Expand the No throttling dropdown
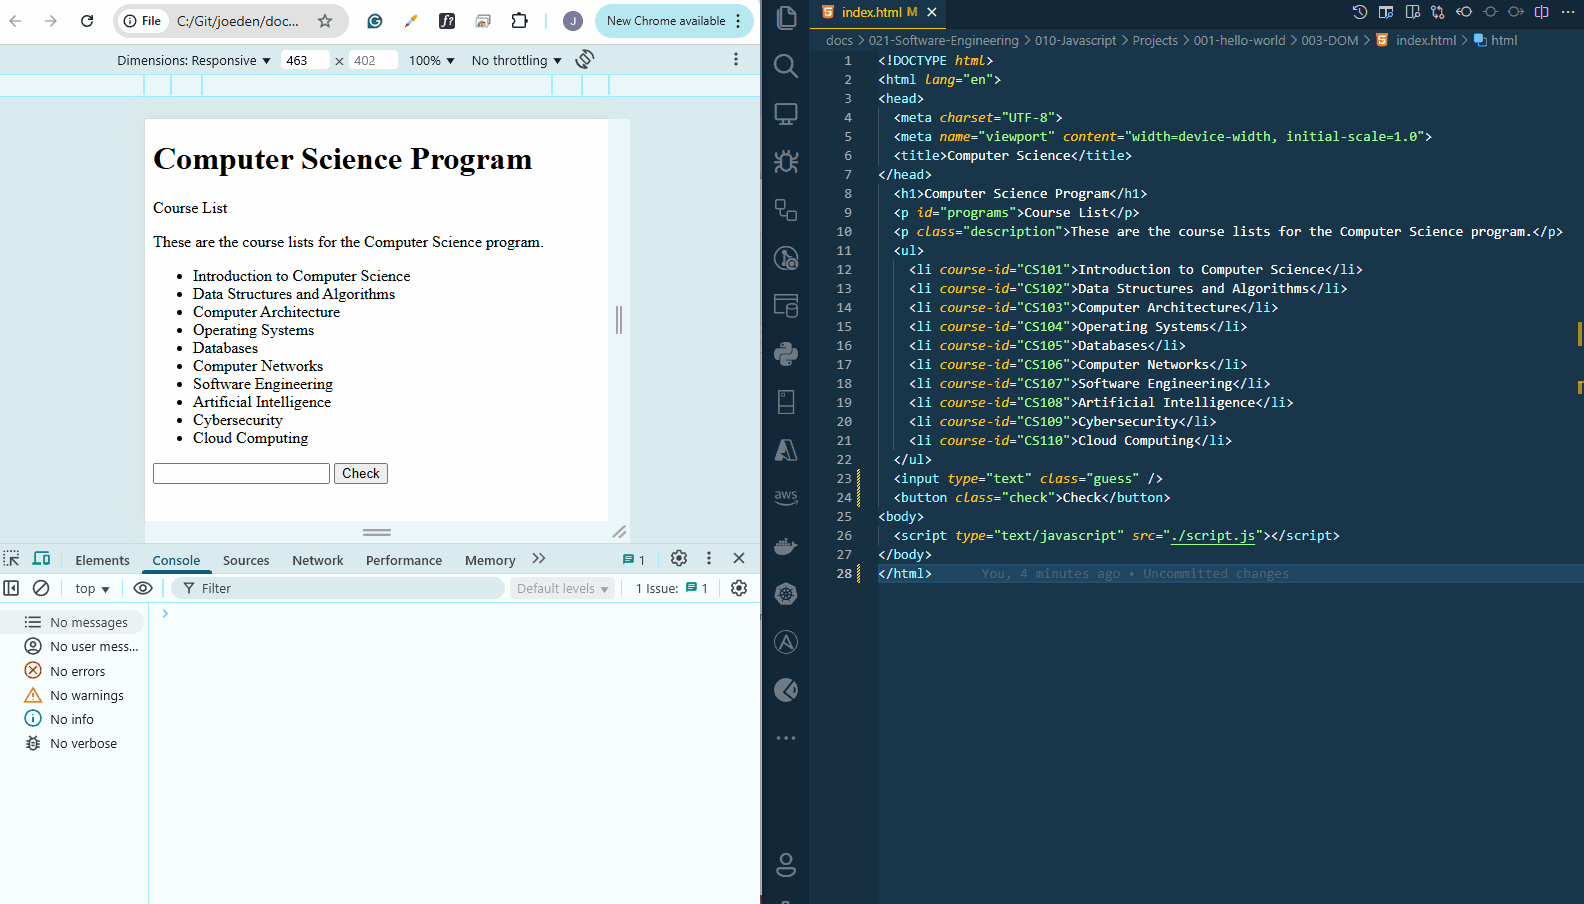 coord(516,60)
